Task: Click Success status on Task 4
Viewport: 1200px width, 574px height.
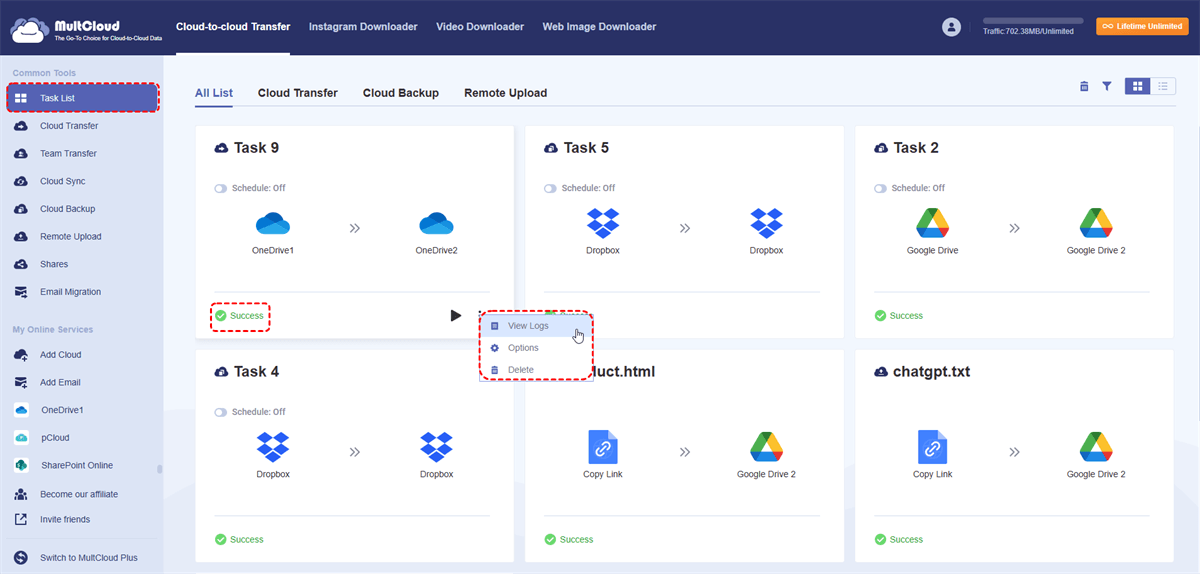Action: click(240, 540)
